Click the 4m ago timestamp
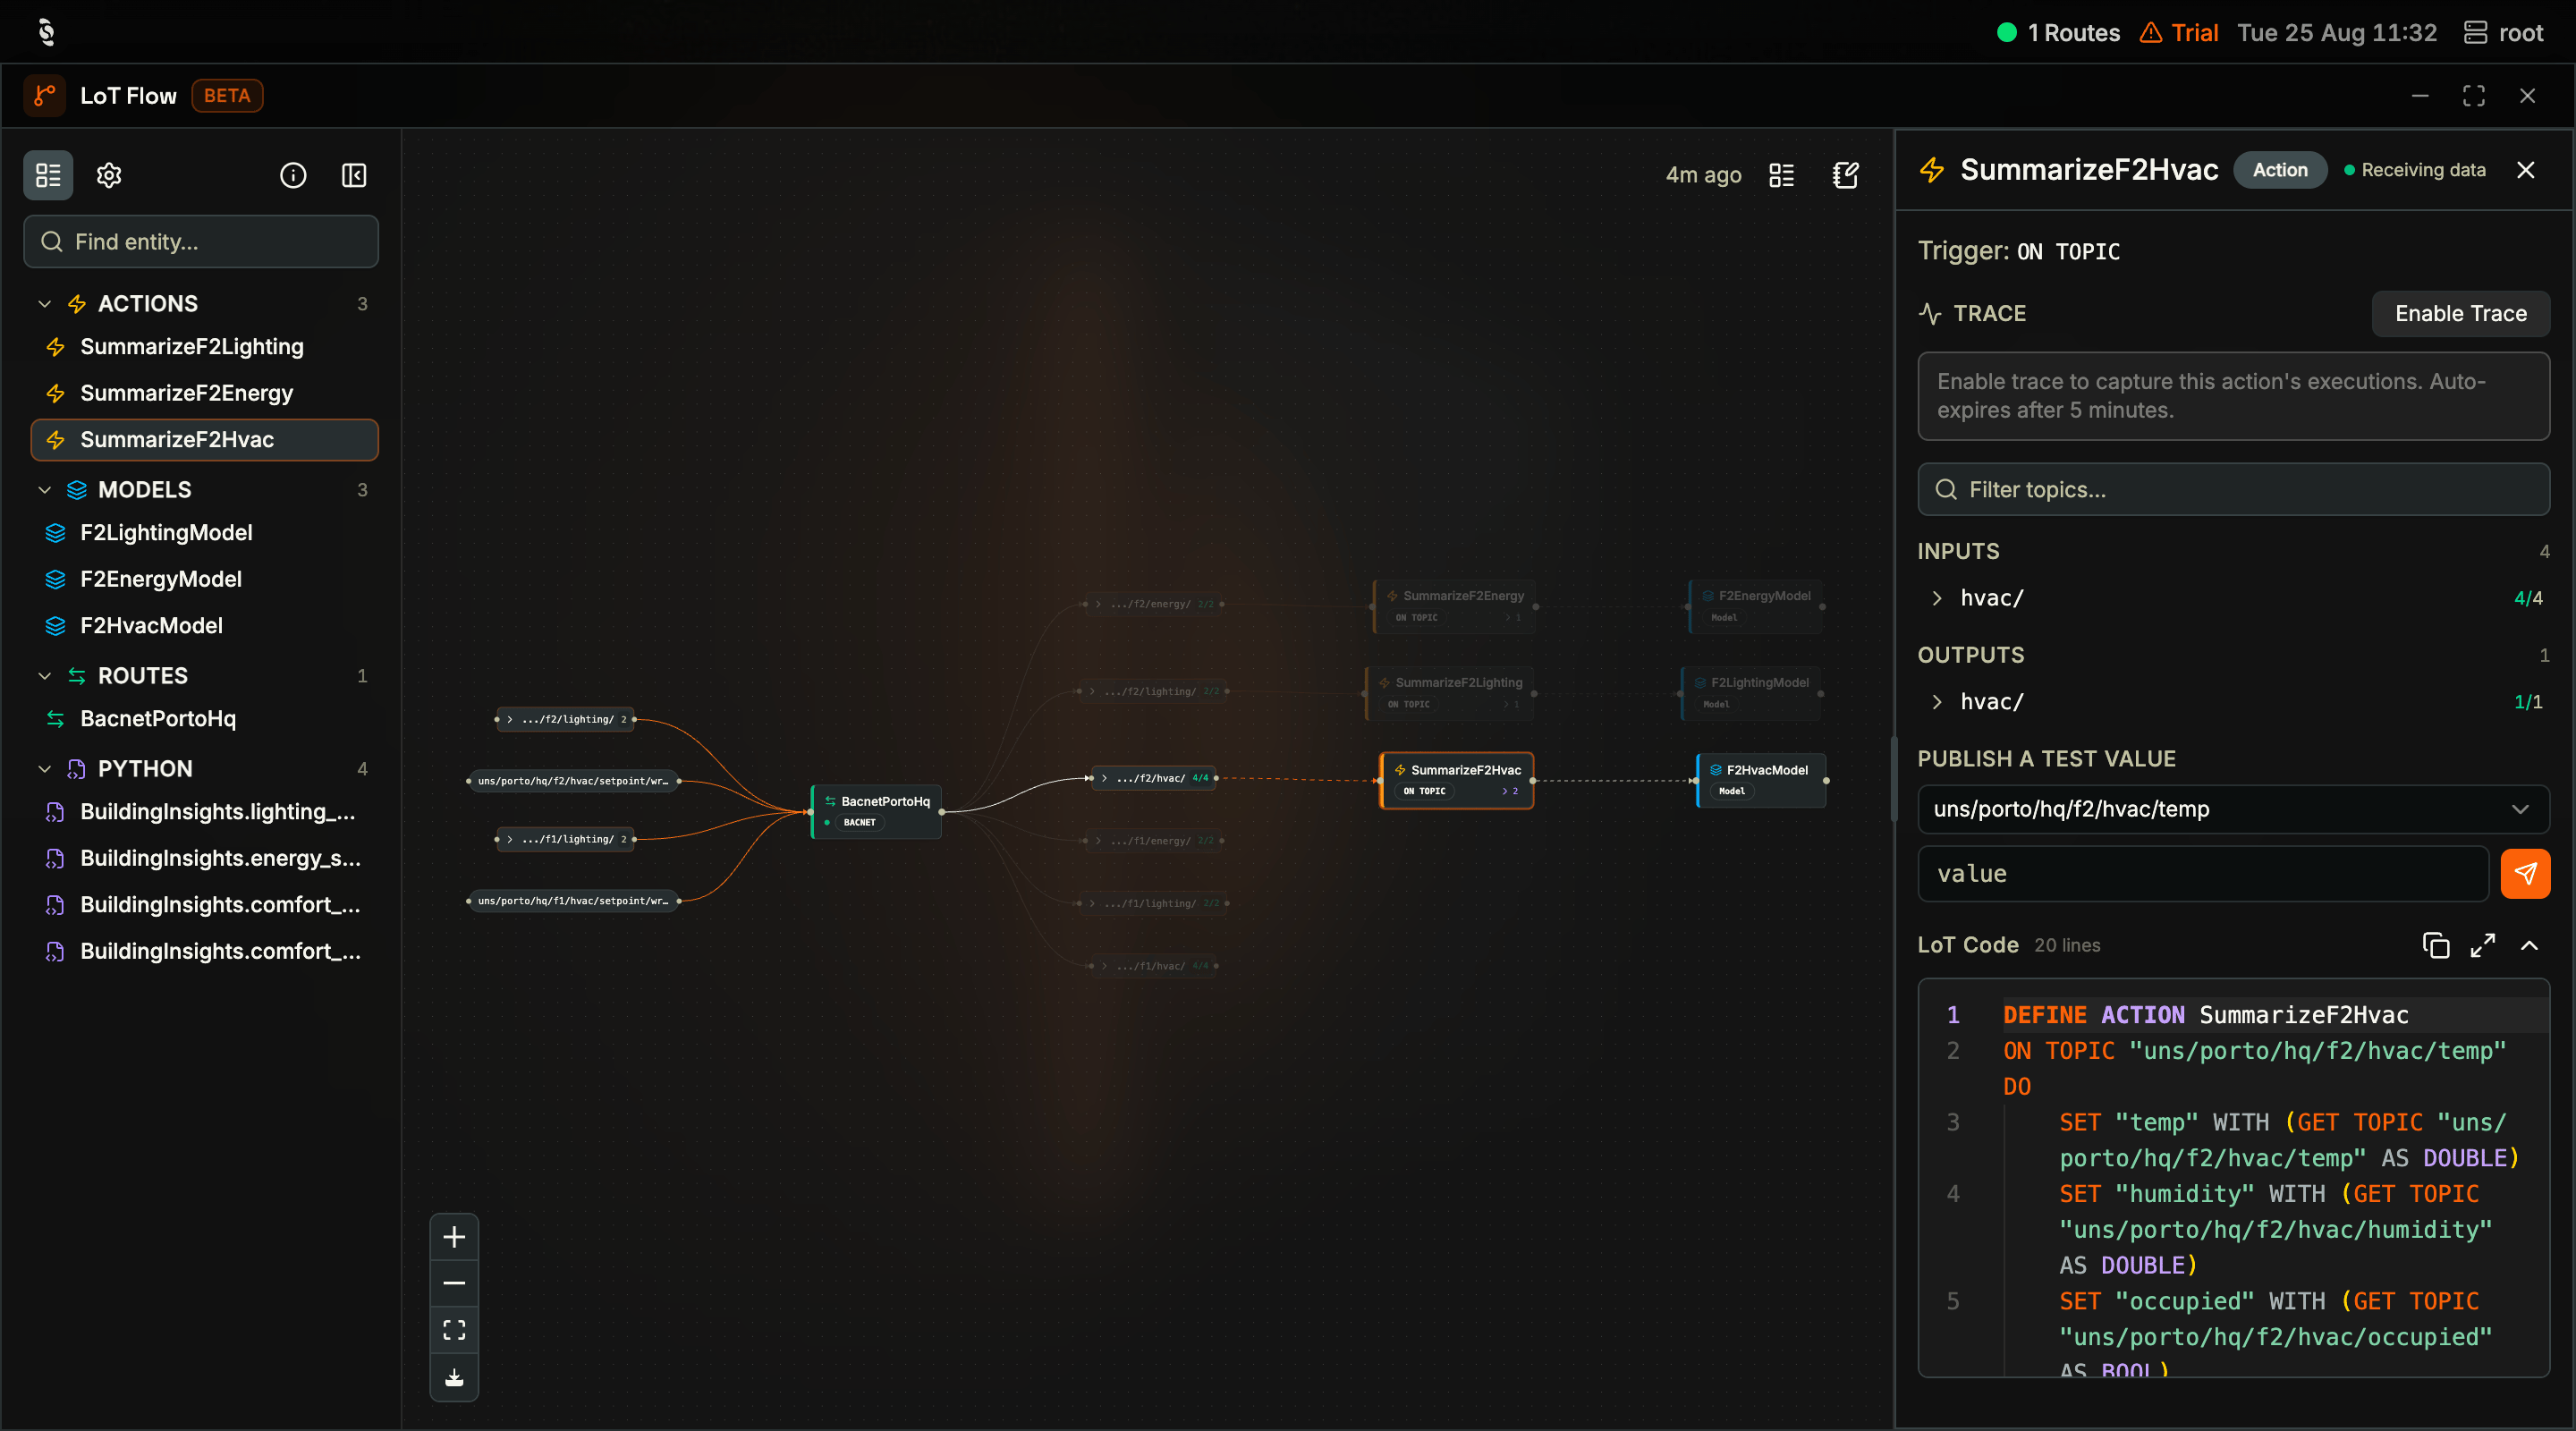Image resolution: width=2576 pixels, height=1431 pixels. point(1703,175)
